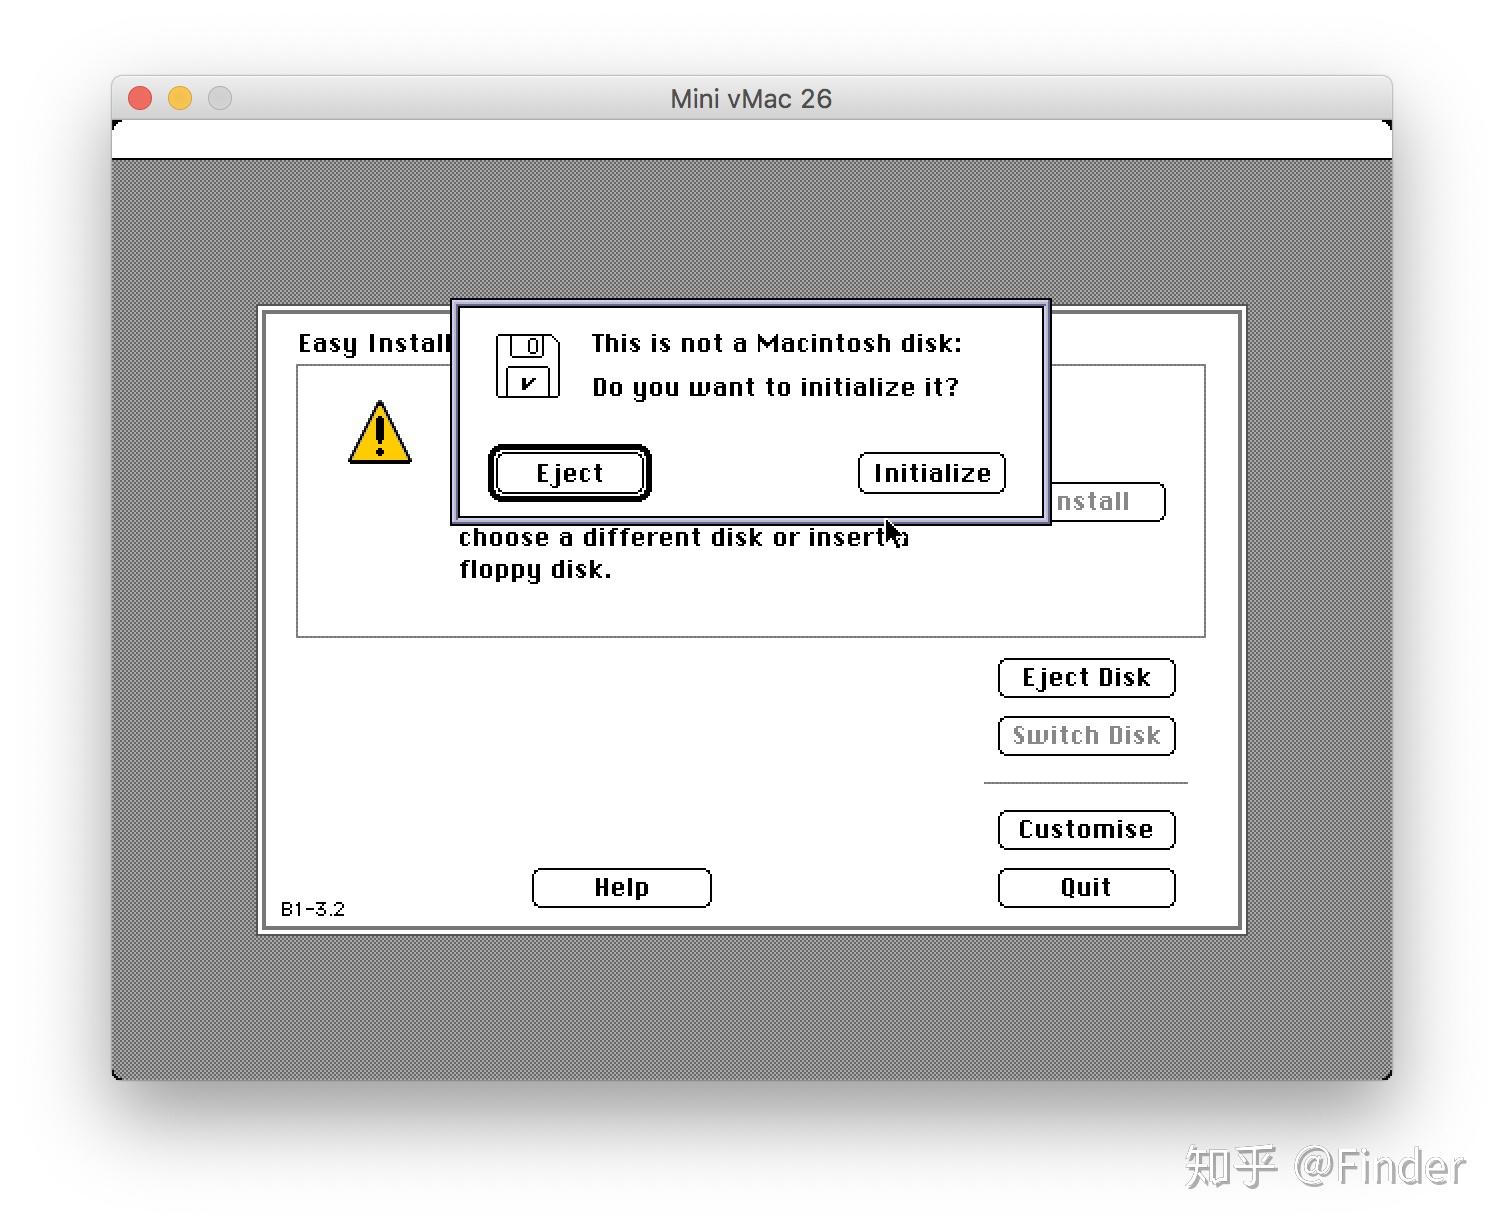Click the disk shutter graphic on the floppy icon
1504x1228 pixels.
pyautogui.click(x=528, y=347)
